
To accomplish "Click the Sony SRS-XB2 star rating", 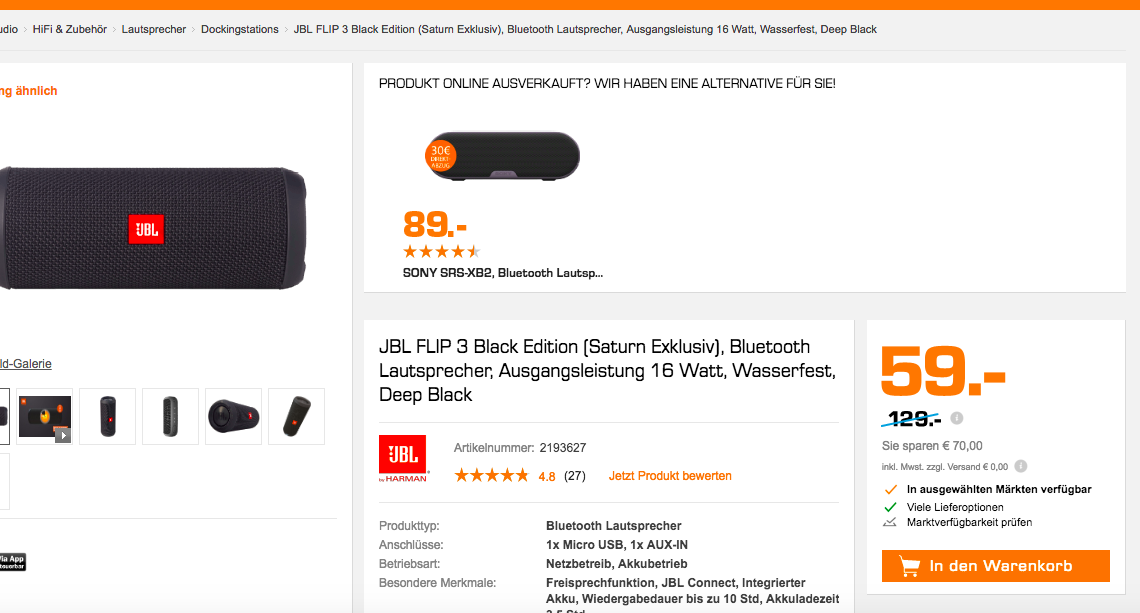I will (442, 252).
